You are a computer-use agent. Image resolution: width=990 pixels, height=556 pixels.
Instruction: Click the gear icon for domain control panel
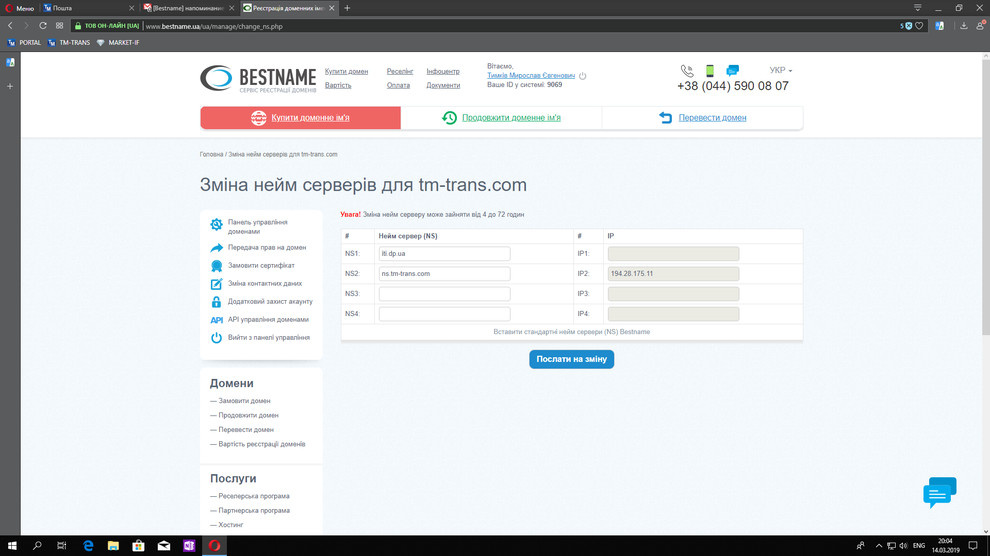pos(217,225)
